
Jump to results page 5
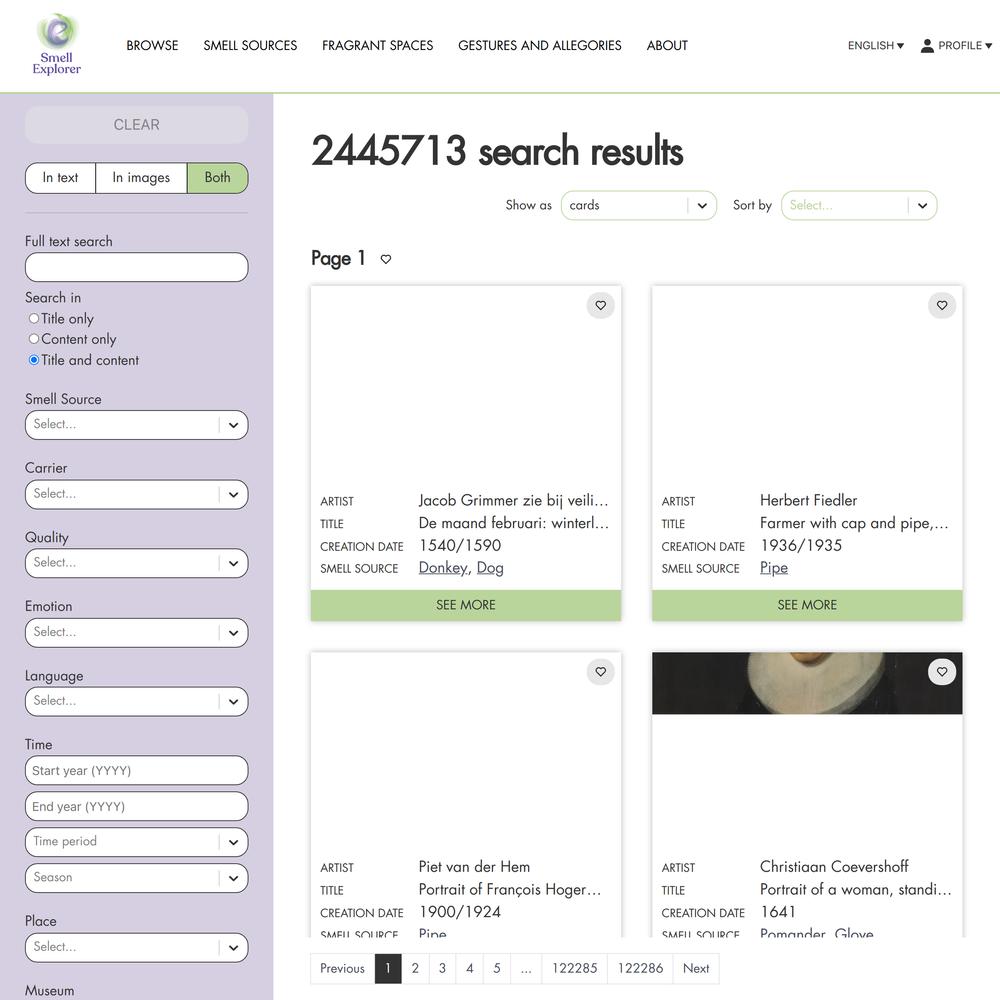coord(497,968)
